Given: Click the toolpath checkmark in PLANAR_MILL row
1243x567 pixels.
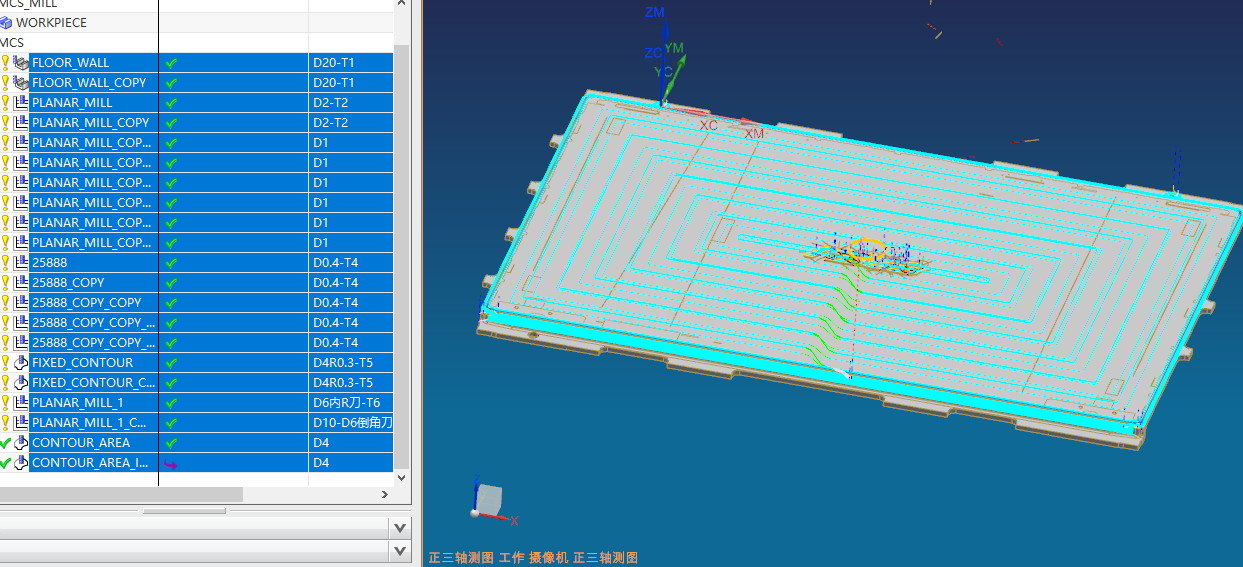Looking at the screenshot, I should (171, 102).
